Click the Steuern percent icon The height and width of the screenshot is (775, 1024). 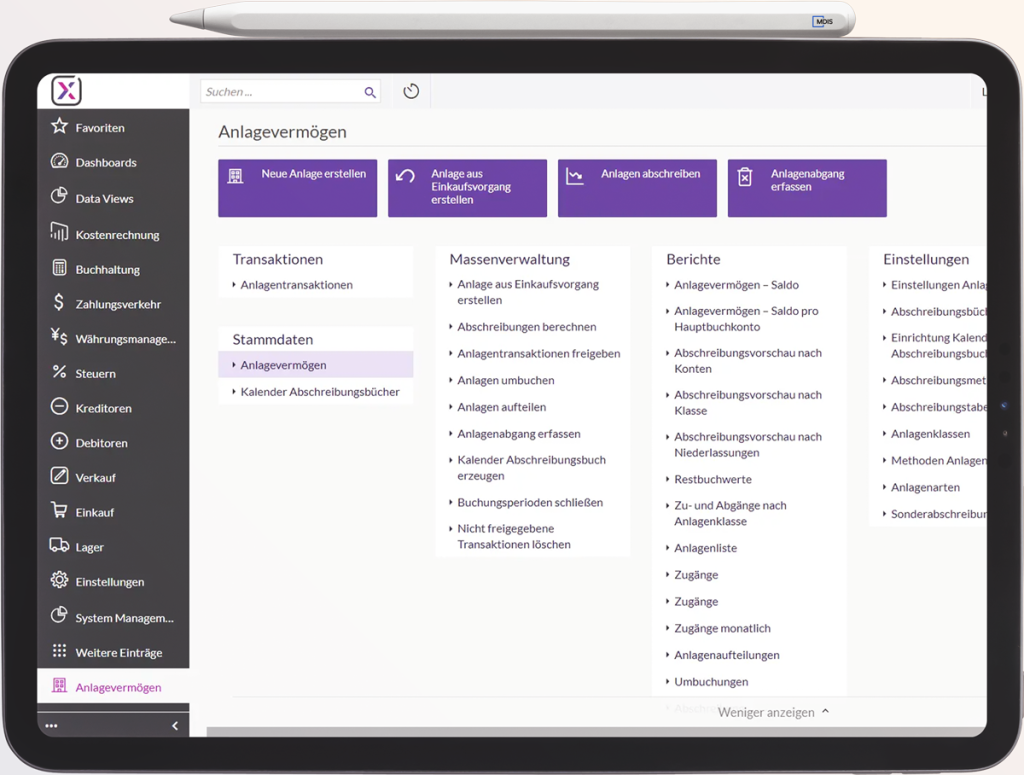(59, 373)
